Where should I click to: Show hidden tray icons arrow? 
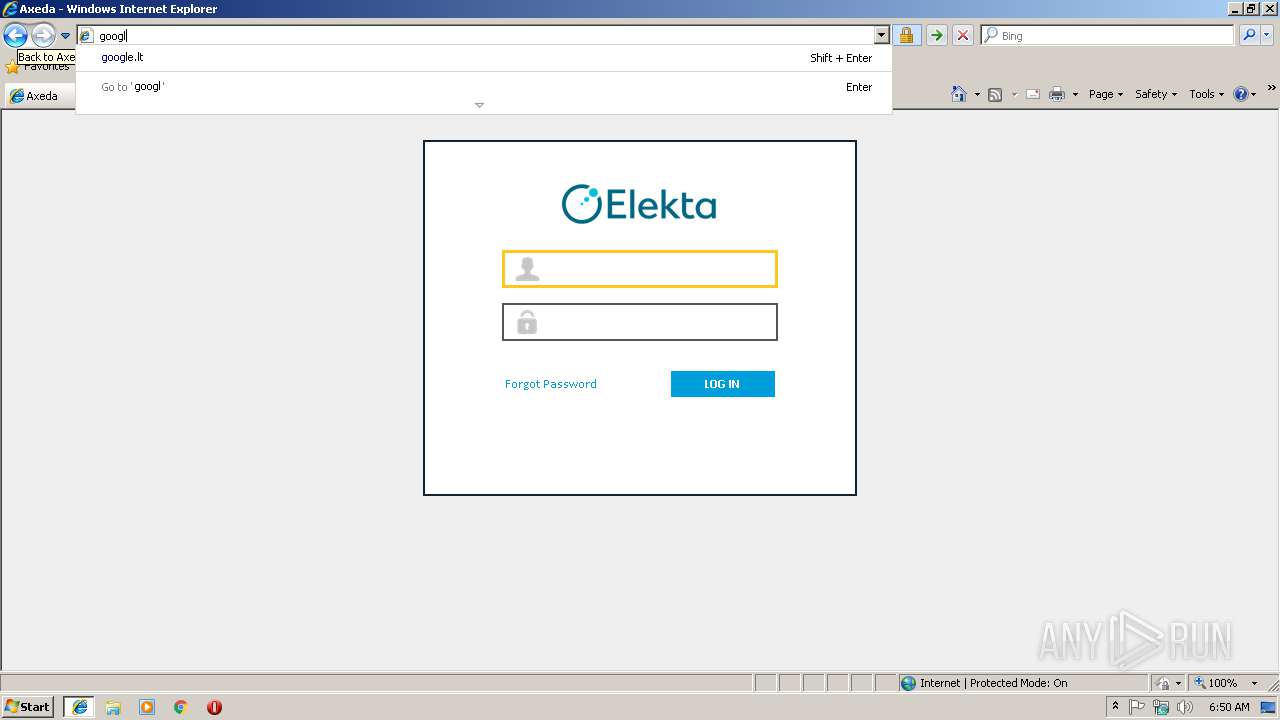pyautogui.click(x=1115, y=707)
